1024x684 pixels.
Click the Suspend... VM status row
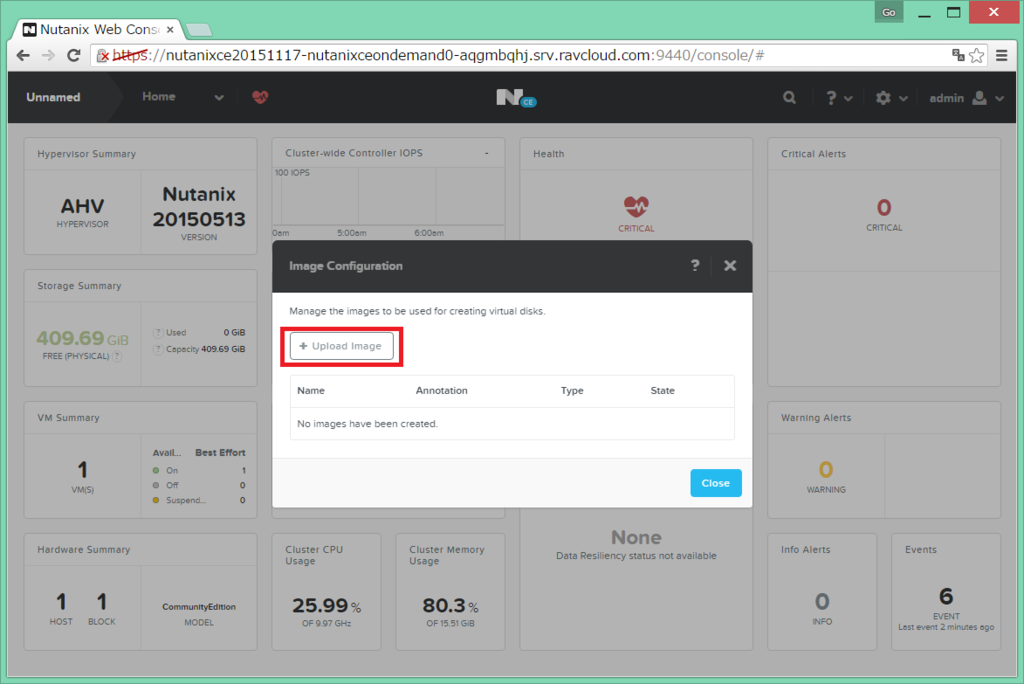199,500
